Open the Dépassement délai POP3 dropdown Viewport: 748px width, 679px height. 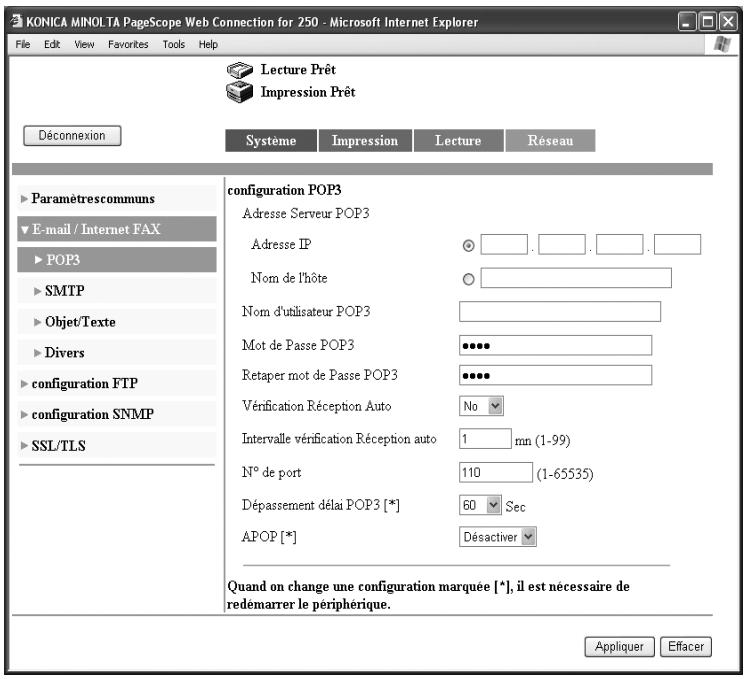[x=480, y=505]
